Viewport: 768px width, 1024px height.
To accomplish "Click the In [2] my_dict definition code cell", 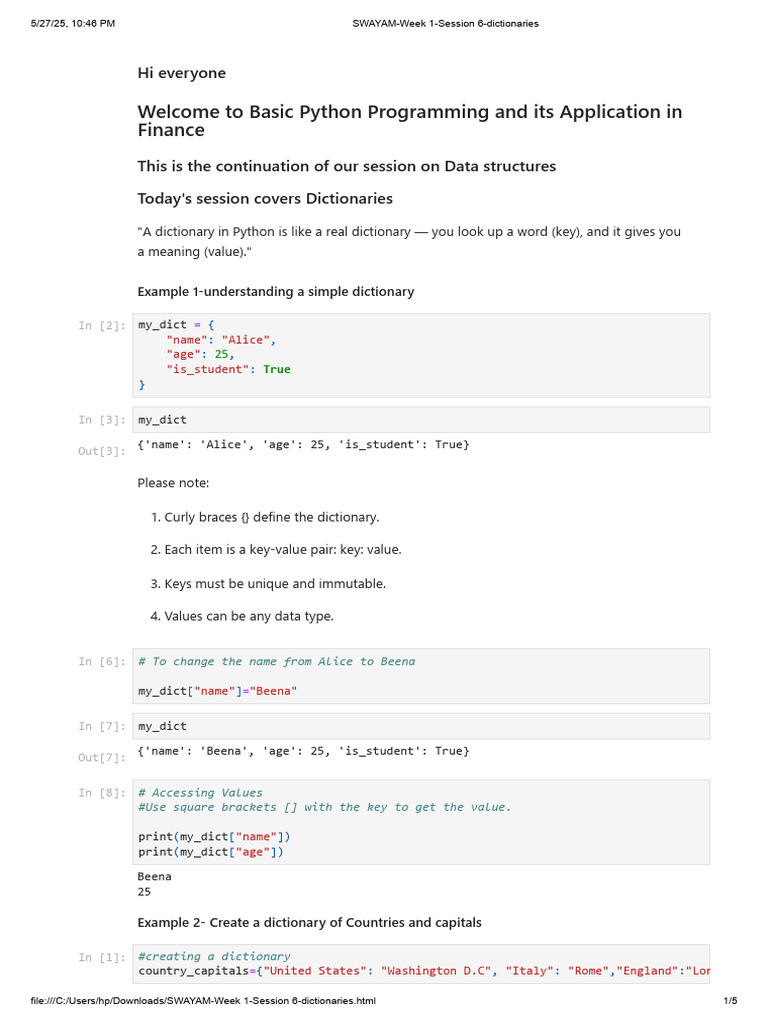I will tap(421, 355).
